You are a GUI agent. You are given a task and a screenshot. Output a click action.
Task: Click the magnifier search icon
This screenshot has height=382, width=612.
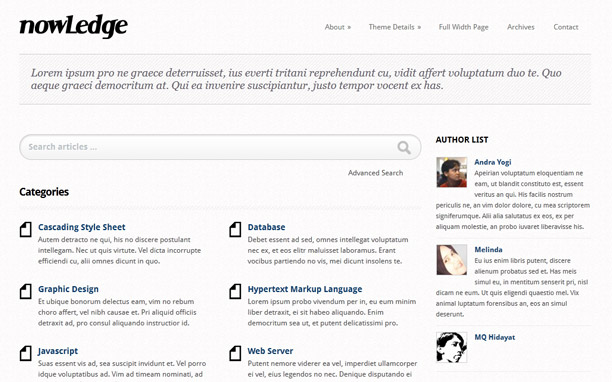coord(404,147)
